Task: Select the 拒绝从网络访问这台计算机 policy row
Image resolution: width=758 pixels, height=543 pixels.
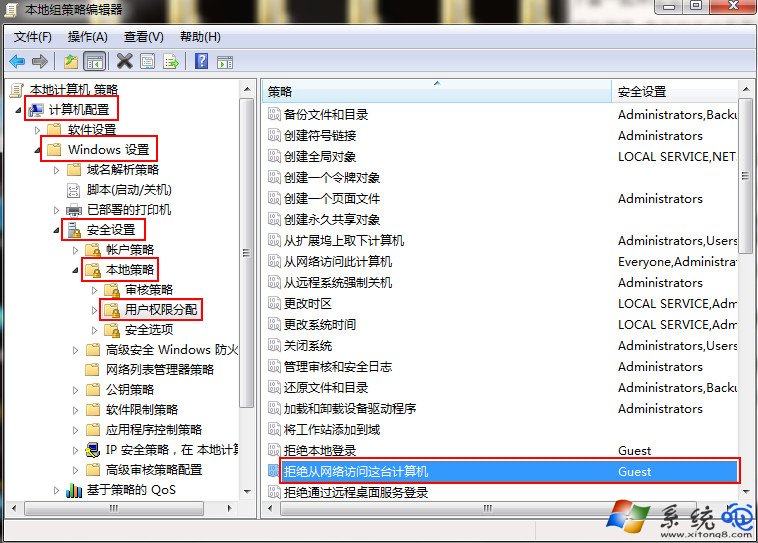Action: coord(510,471)
